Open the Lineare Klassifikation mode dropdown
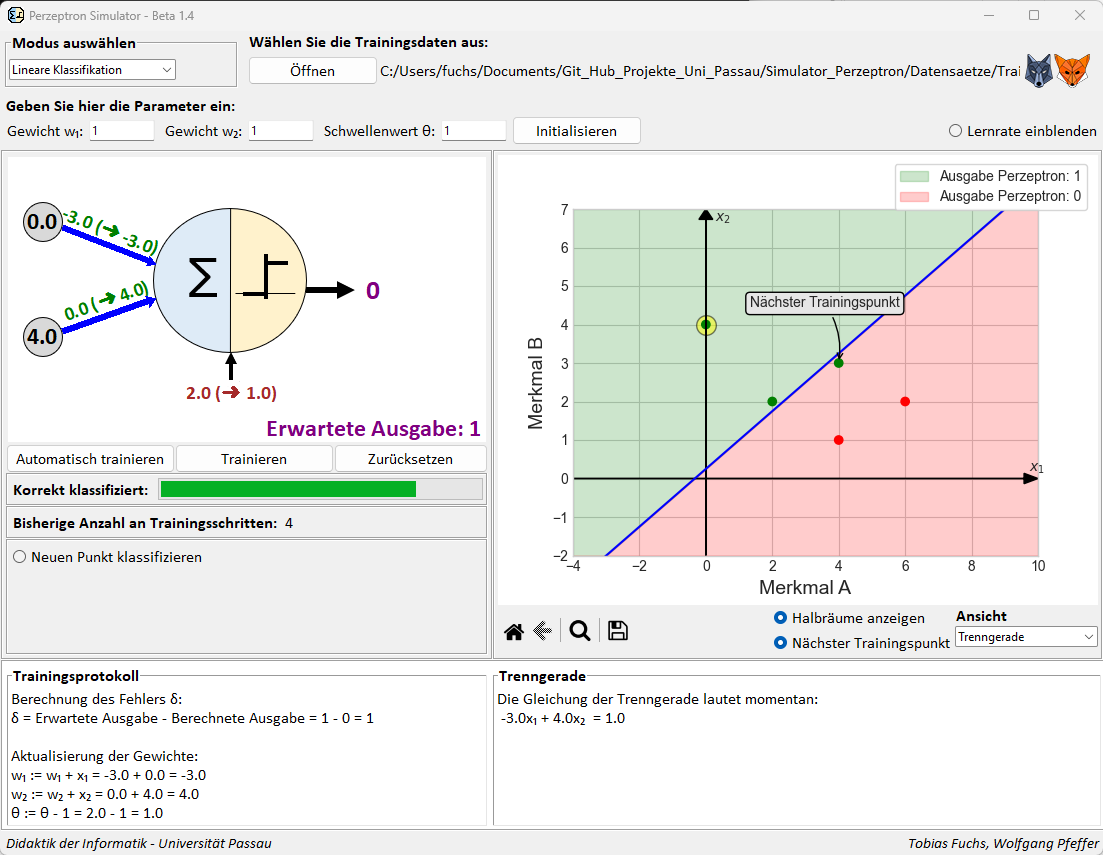Viewport: 1103px width, 855px height. click(x=92, y=70)
